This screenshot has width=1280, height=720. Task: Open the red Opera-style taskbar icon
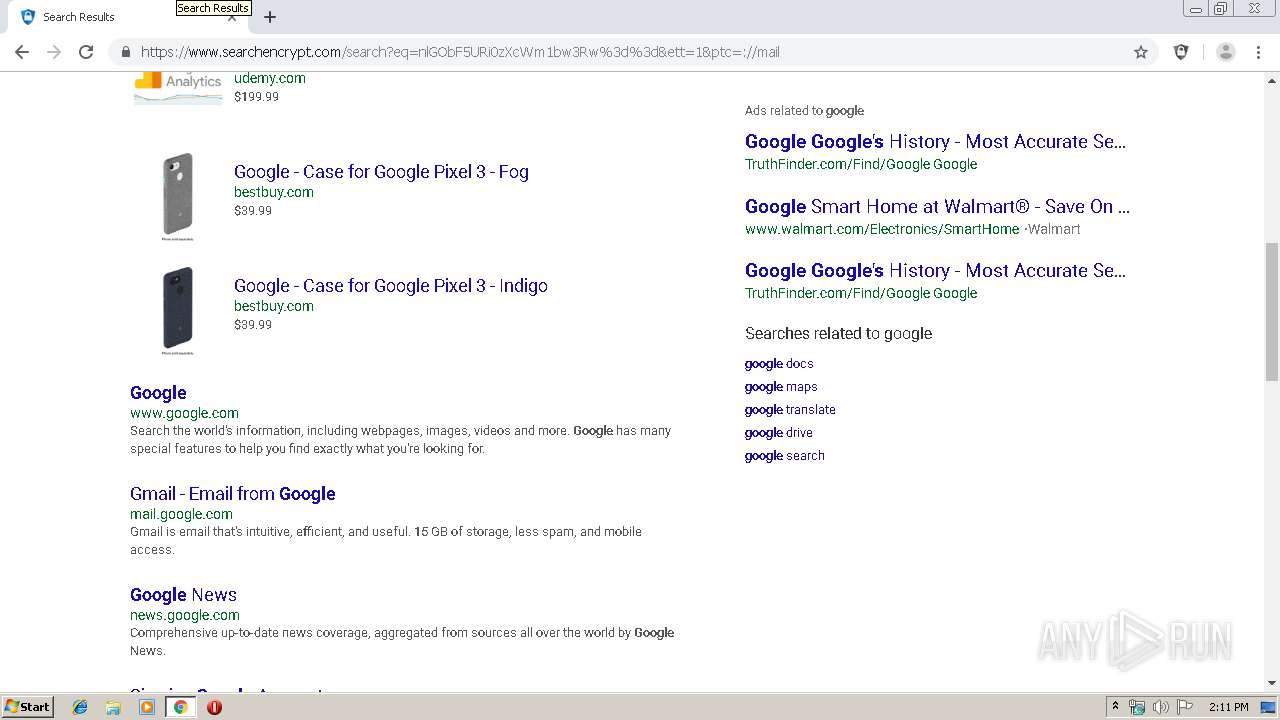pos(214,707)
